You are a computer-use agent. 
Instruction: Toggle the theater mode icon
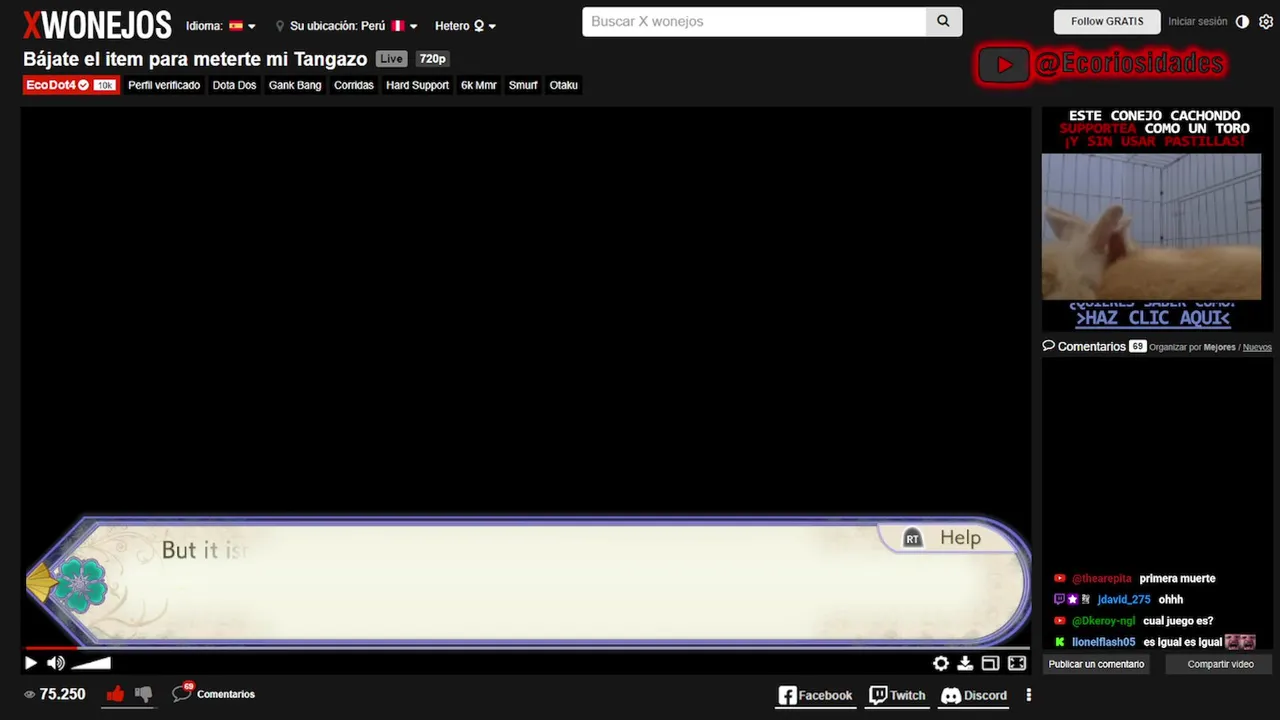pyautogui.click(x=990, y=663)
